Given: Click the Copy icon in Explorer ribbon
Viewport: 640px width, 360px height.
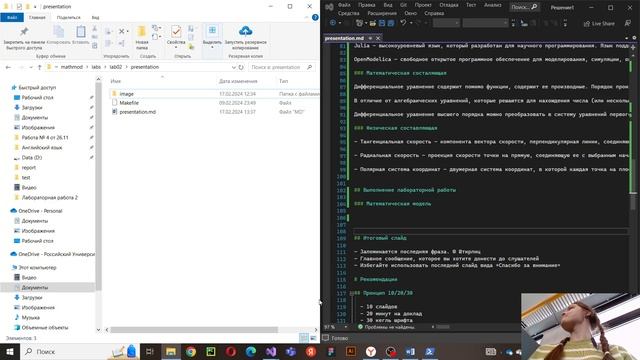Looking at the screenshot, I should (x=58, y=31).
